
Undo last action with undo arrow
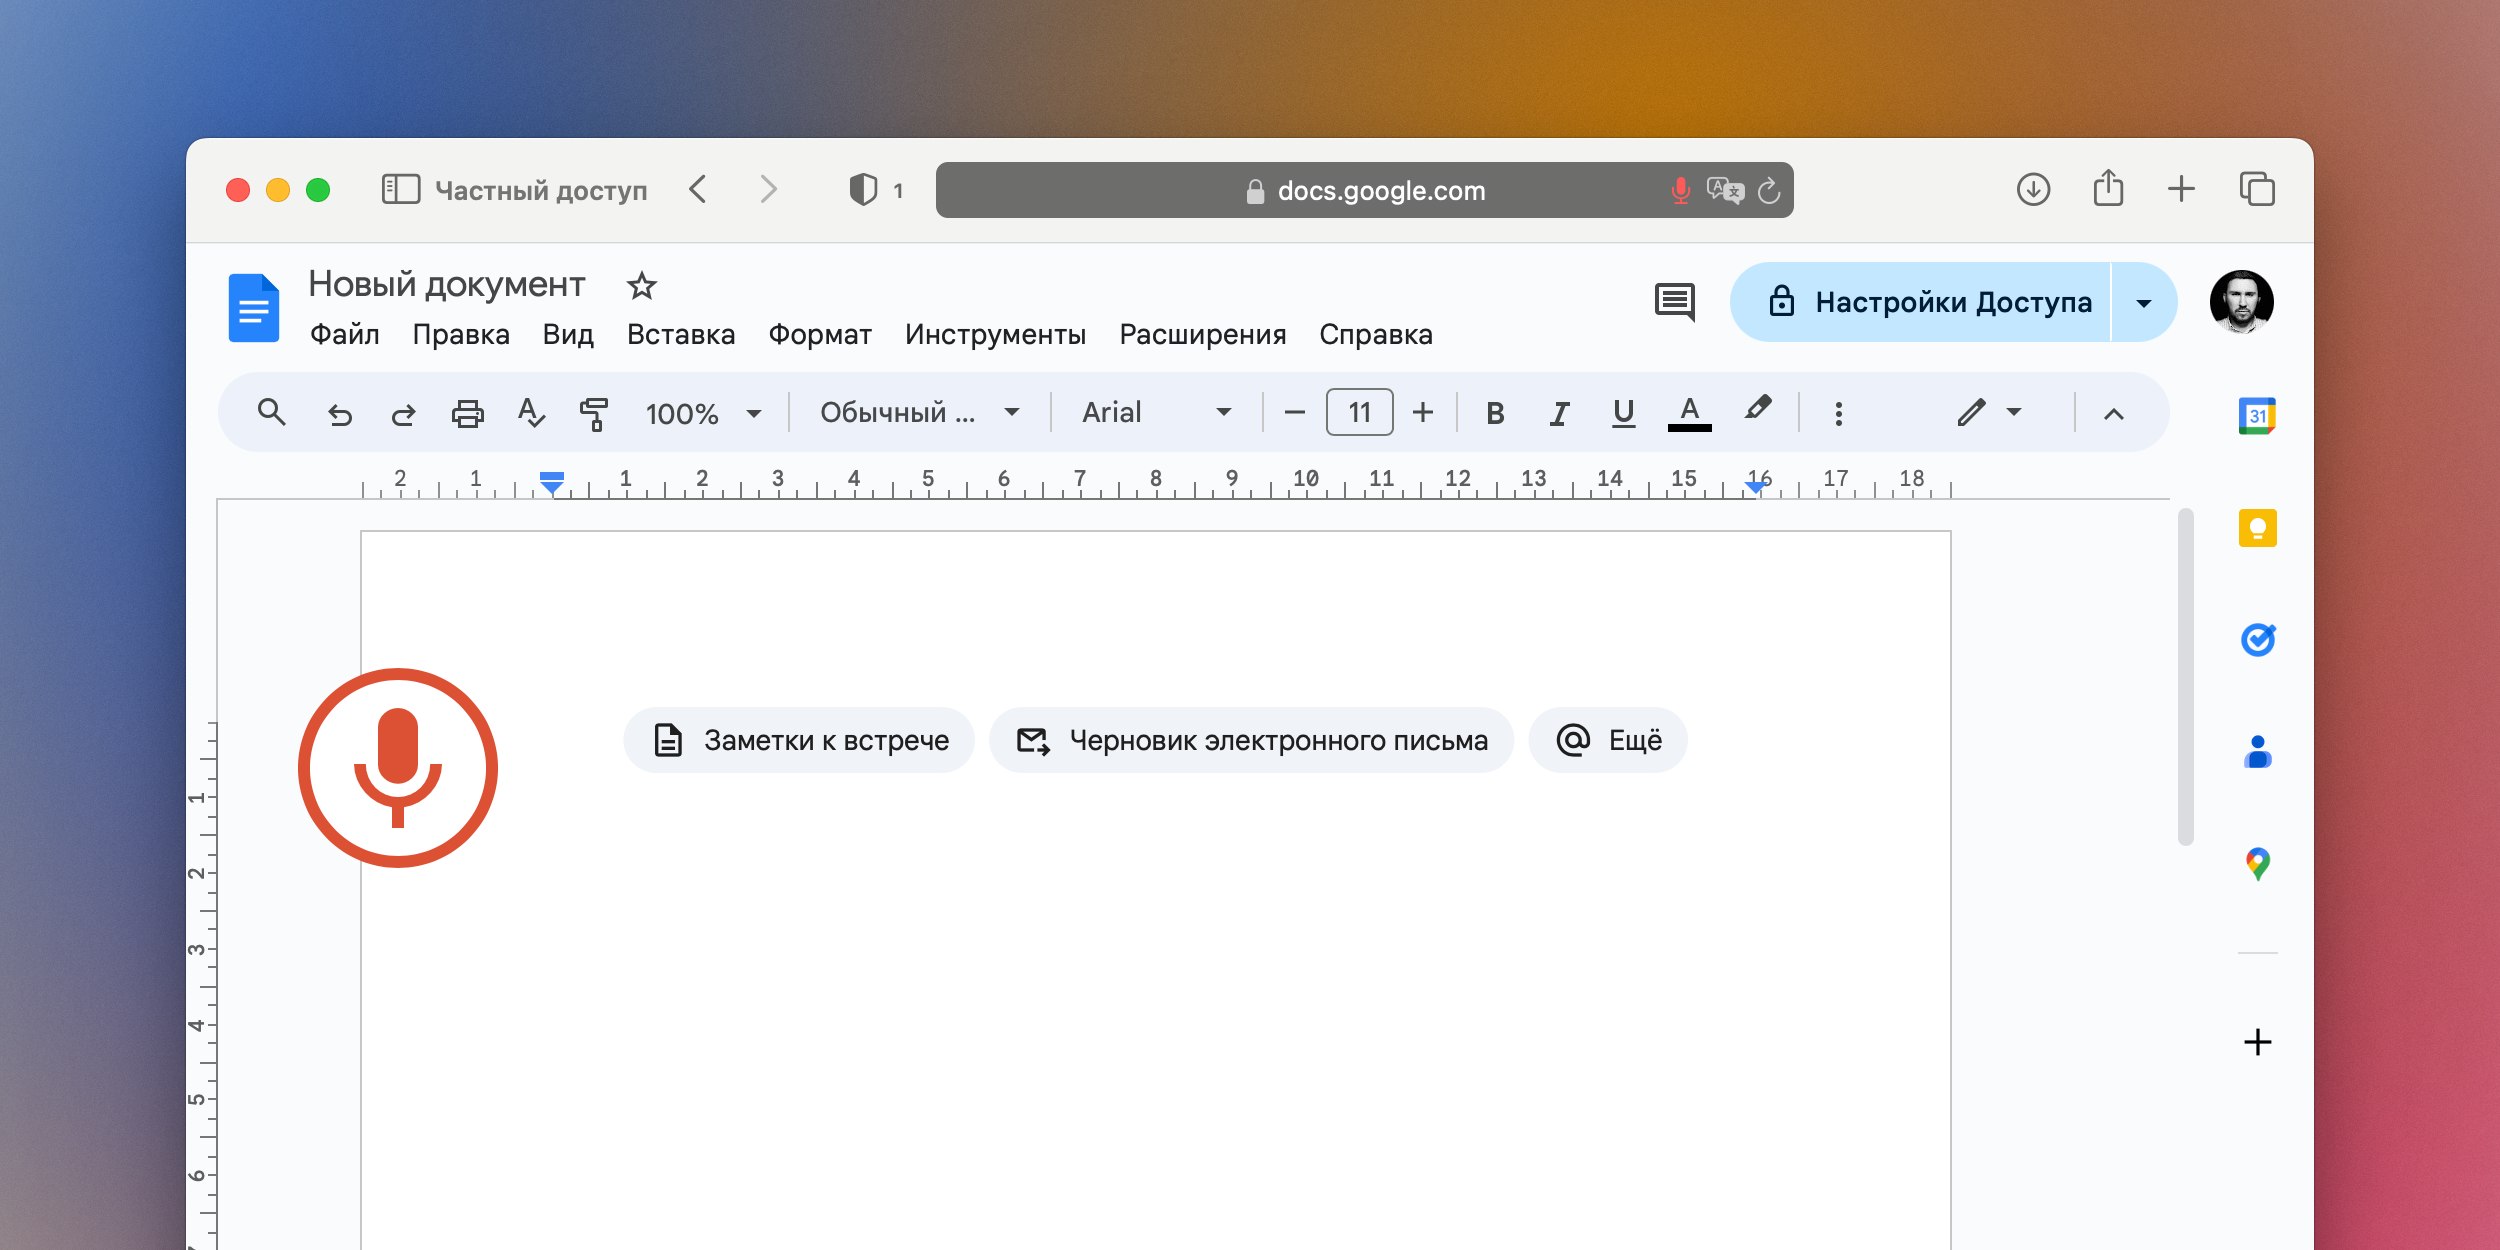click(340, 413)
